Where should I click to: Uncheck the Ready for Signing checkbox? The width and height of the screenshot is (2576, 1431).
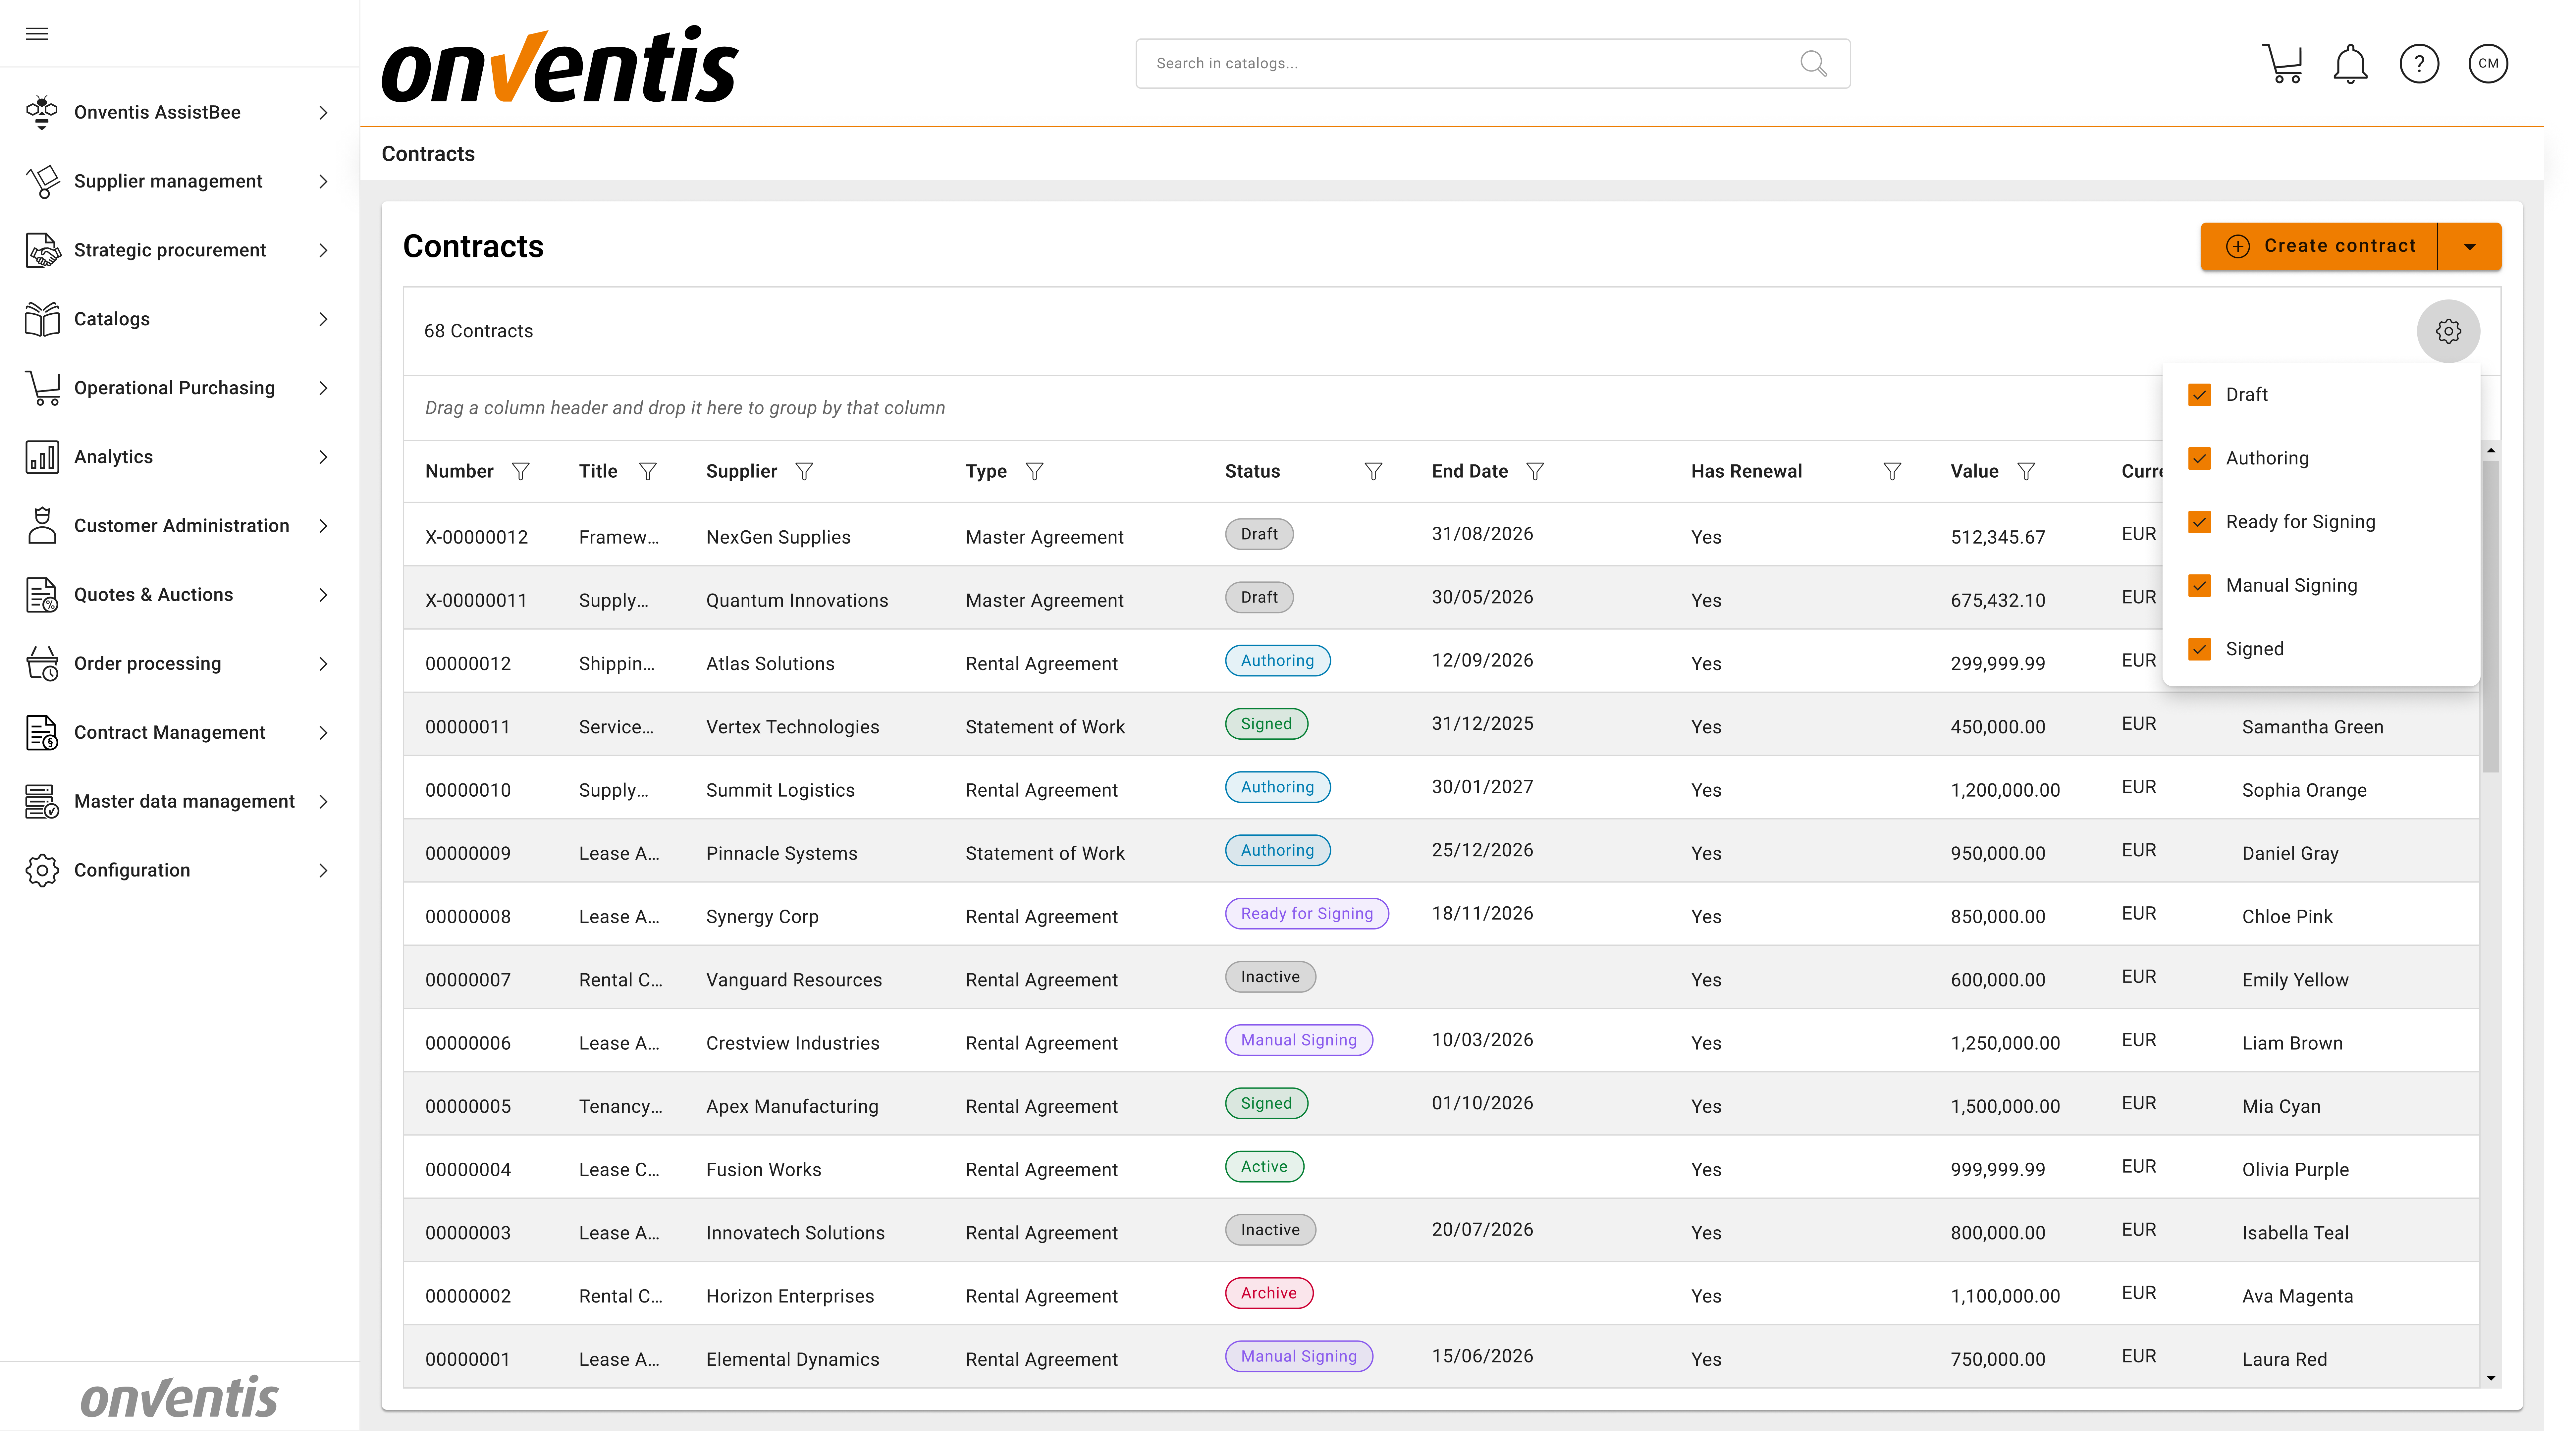pos(2200,522)
